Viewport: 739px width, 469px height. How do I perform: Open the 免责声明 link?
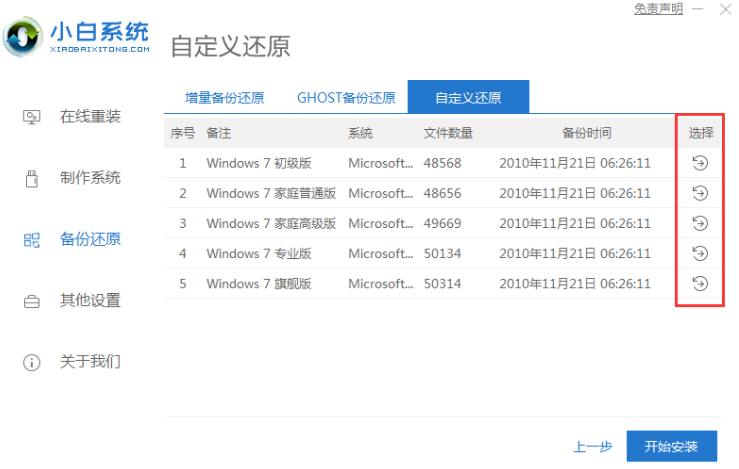tap(658, 9)
